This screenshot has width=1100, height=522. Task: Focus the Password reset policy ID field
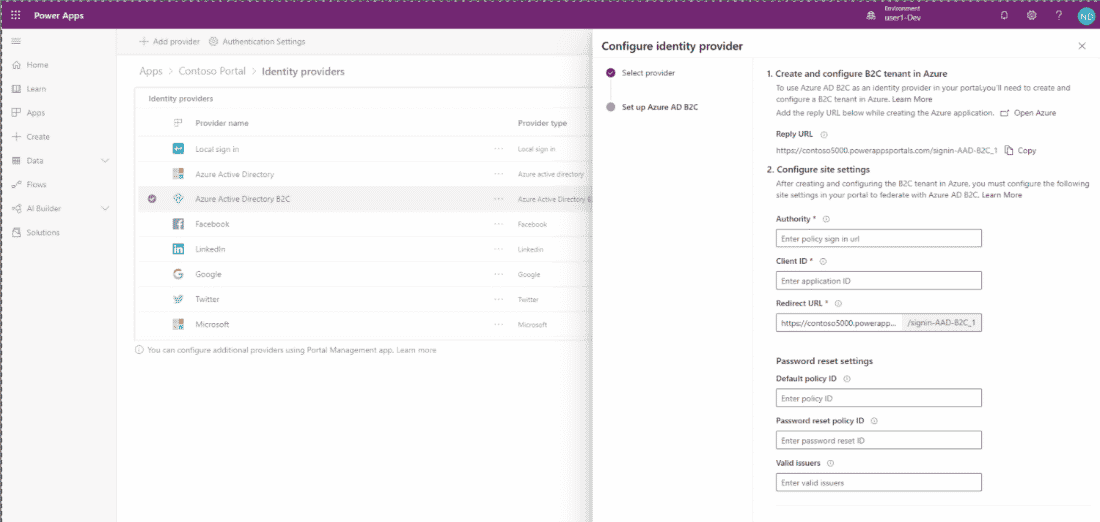[x=878, y=441]
